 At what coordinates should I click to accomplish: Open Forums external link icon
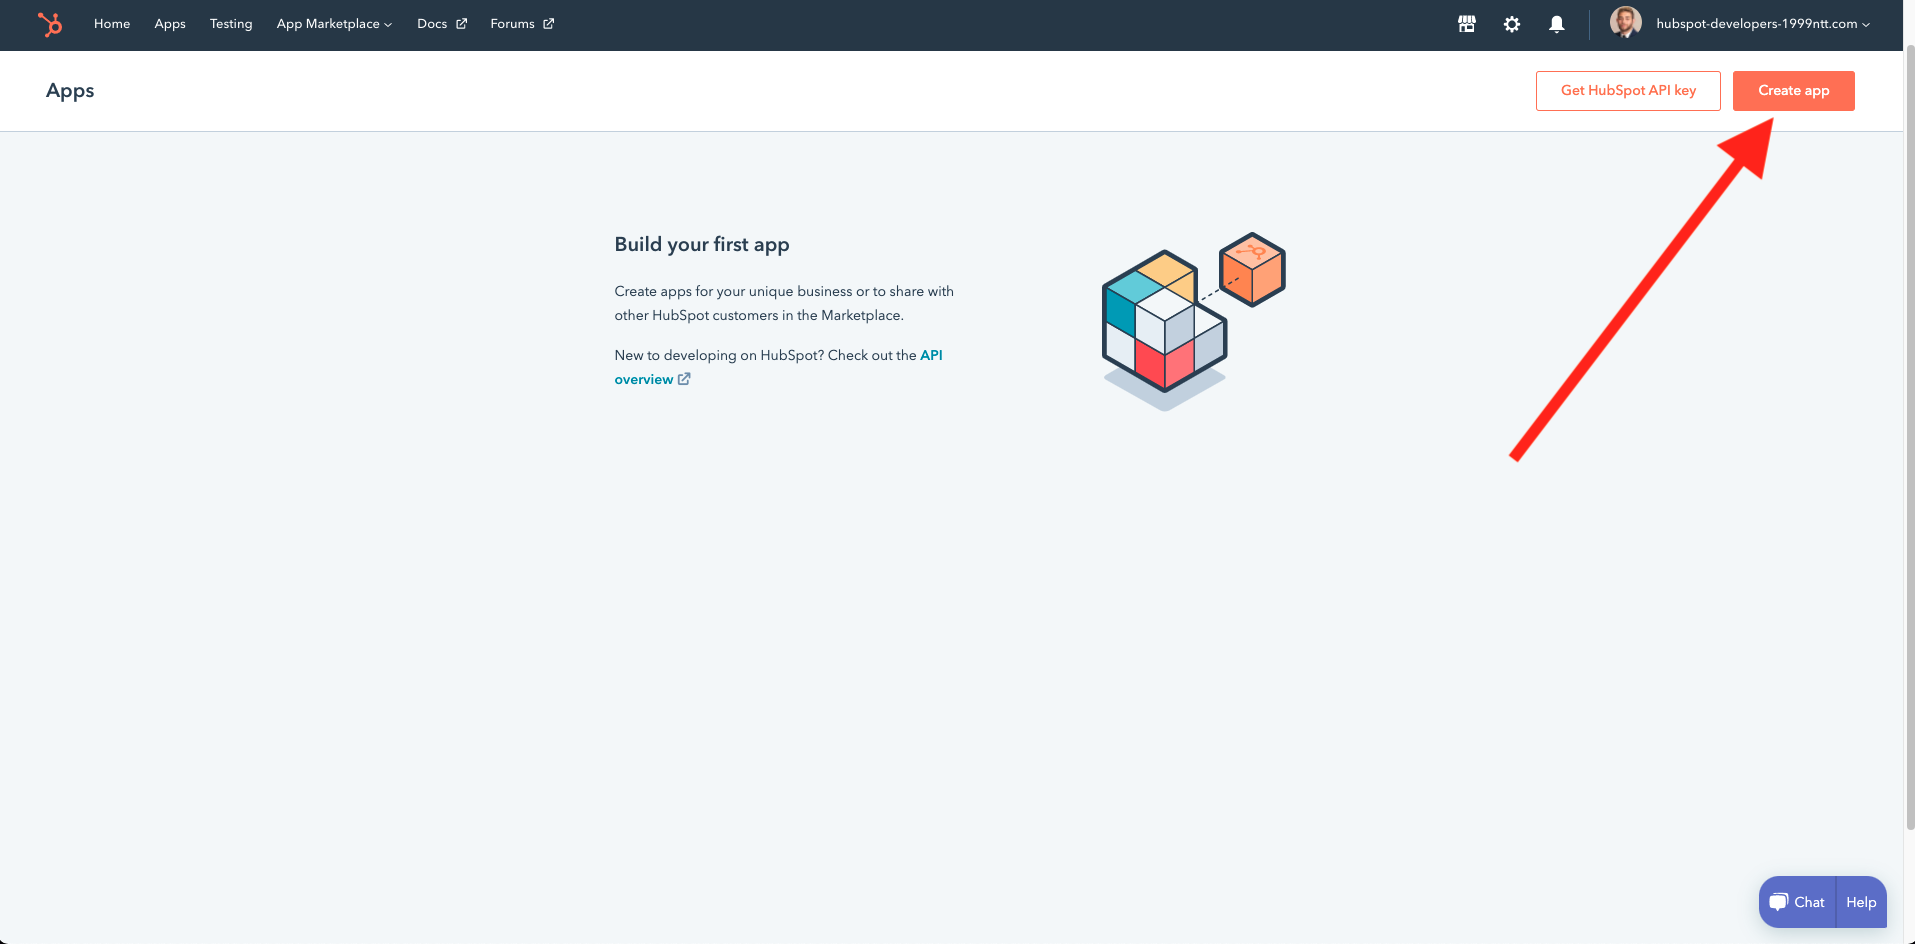549,24
